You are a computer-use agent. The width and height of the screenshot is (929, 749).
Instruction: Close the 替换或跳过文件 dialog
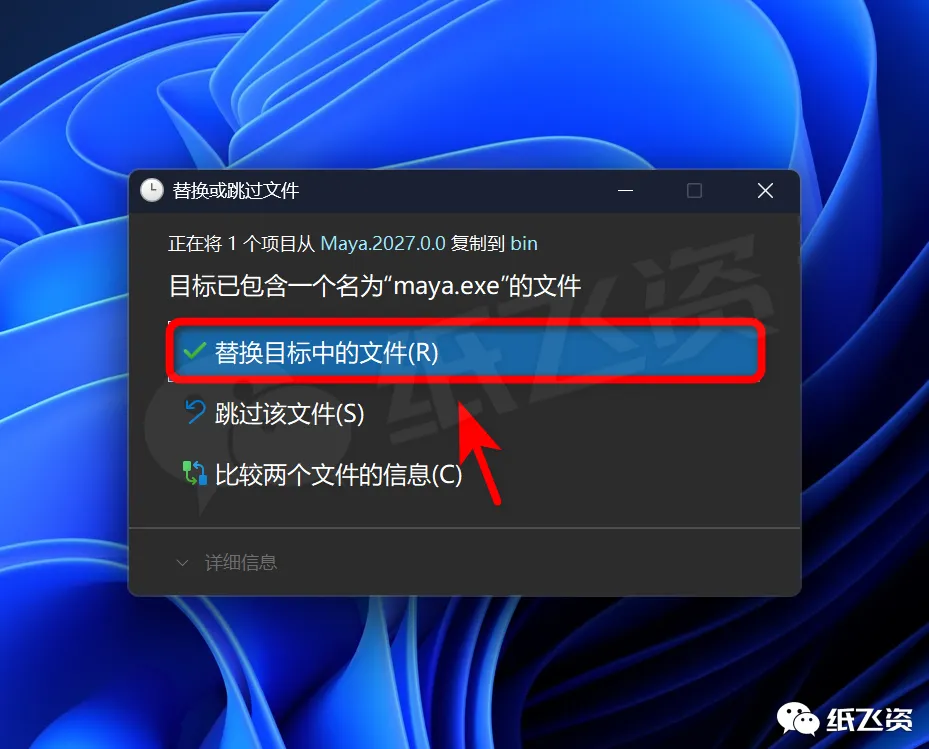click(x=765, y=191)
